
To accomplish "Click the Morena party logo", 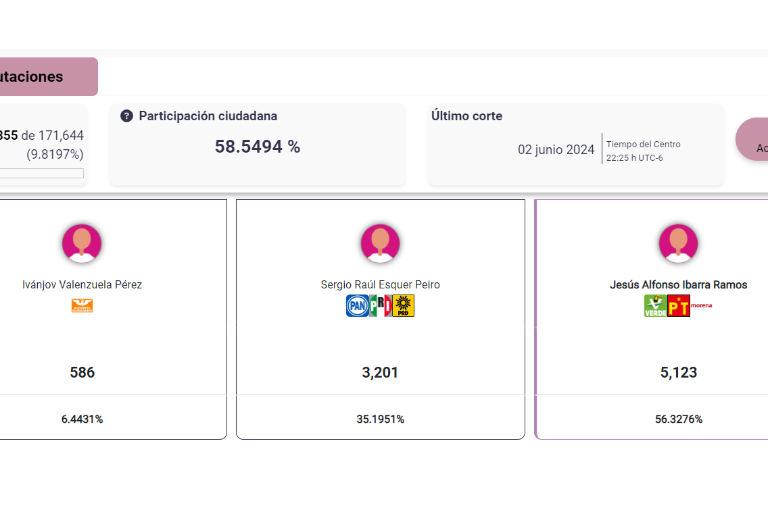I will pos(702,304).
